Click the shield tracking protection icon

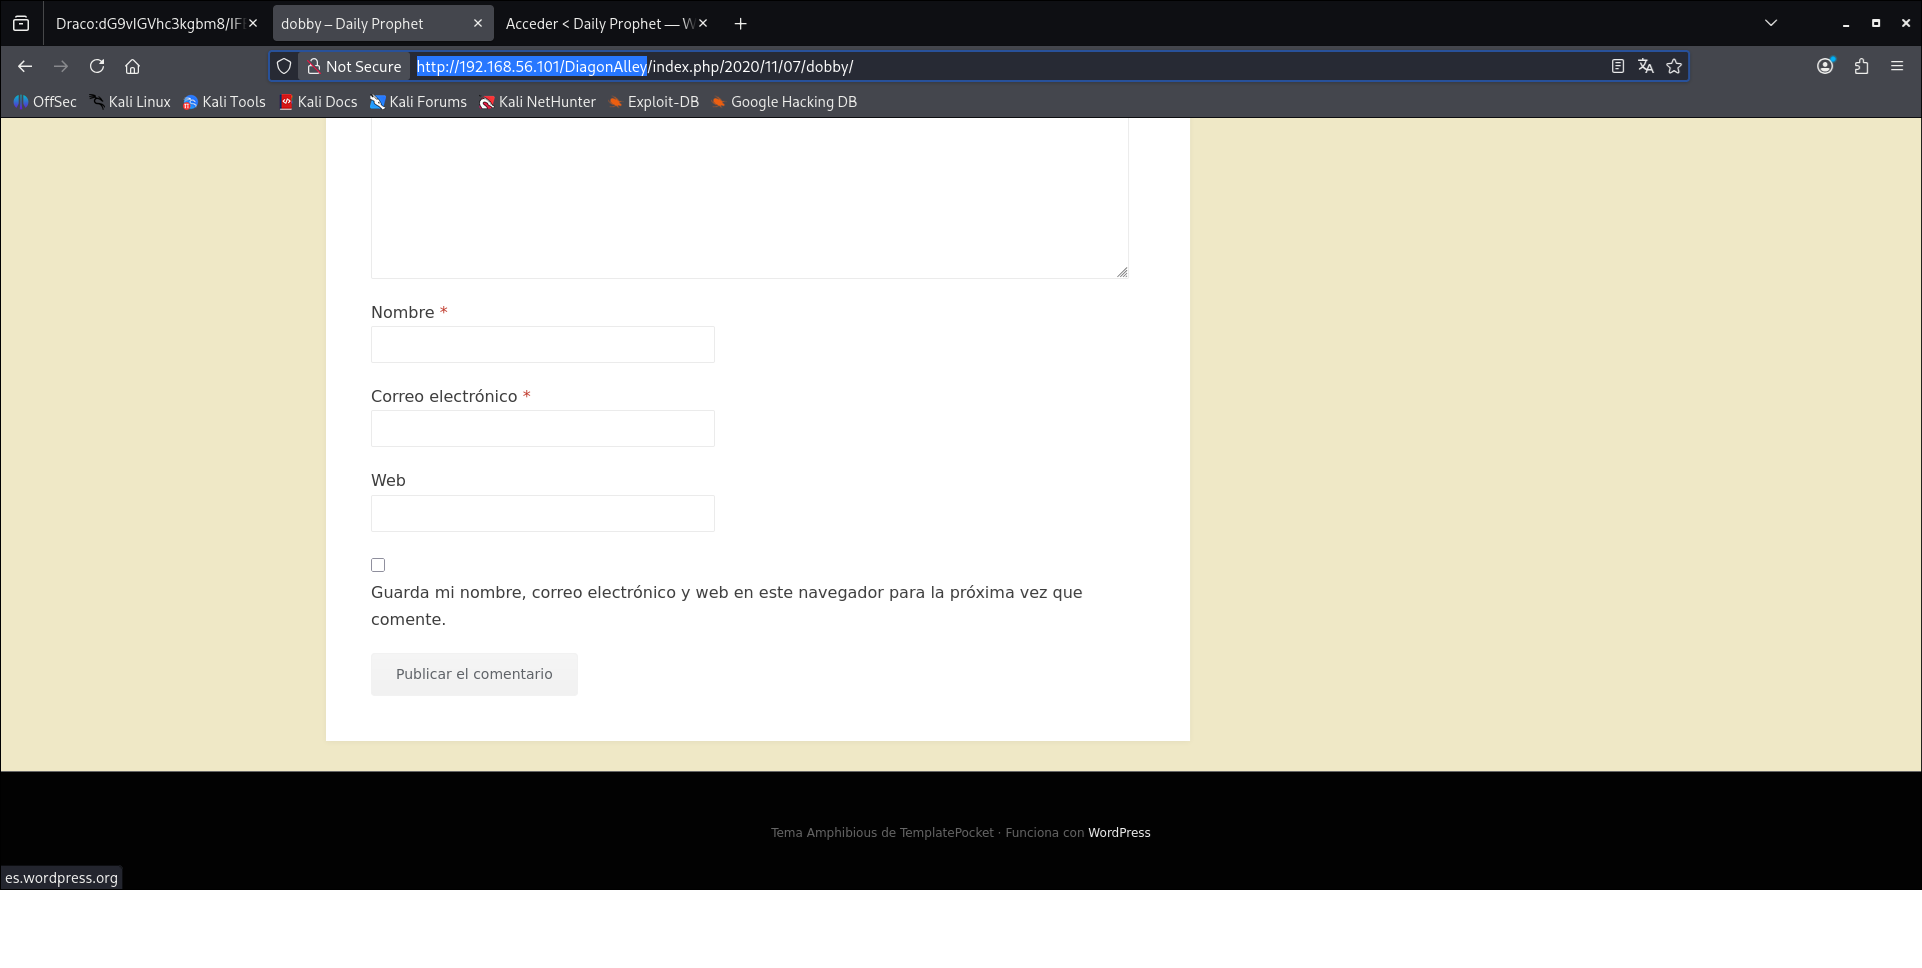tap(284, 66)
